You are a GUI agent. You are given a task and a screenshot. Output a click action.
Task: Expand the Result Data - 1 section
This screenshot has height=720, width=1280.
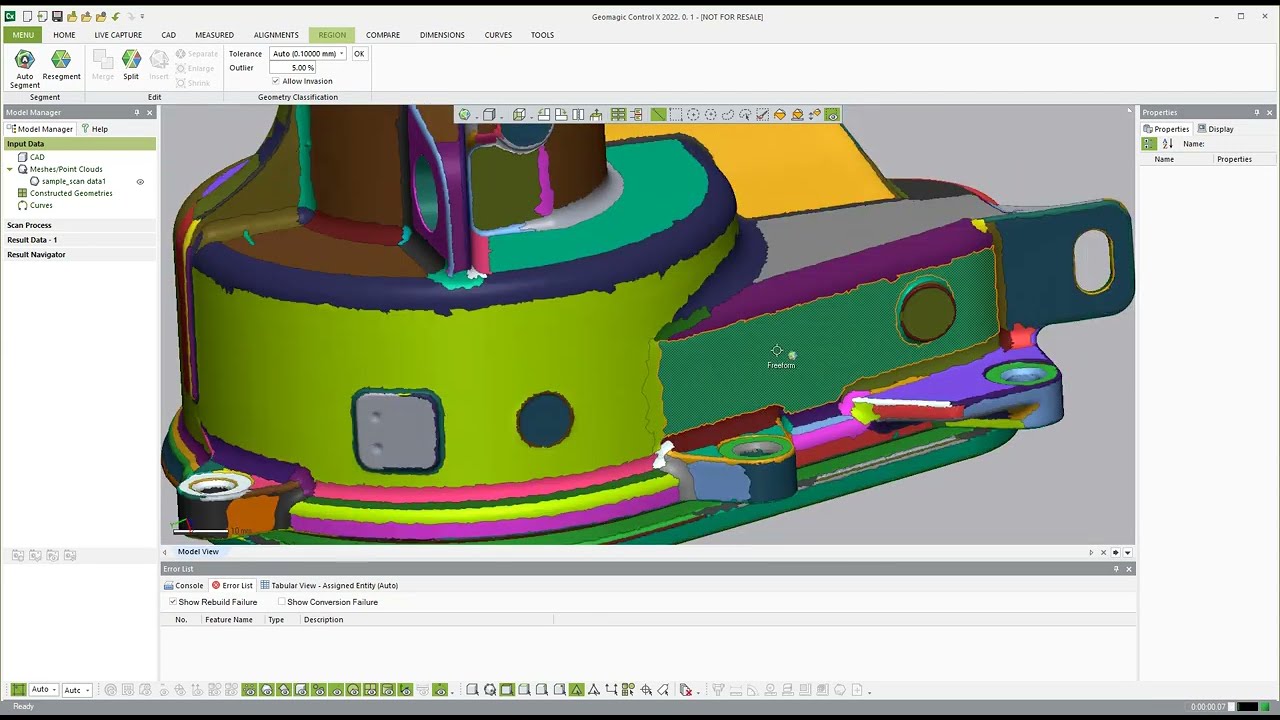32,240
